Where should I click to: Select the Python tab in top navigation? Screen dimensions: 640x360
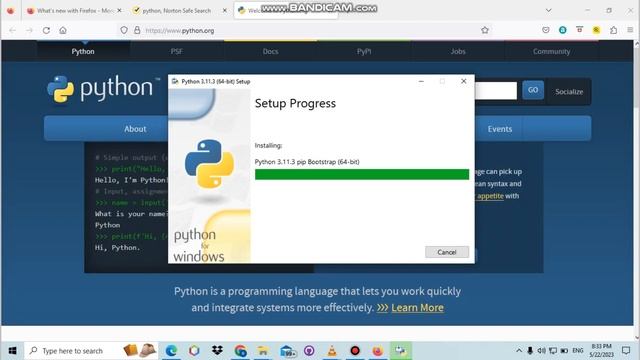83,51
